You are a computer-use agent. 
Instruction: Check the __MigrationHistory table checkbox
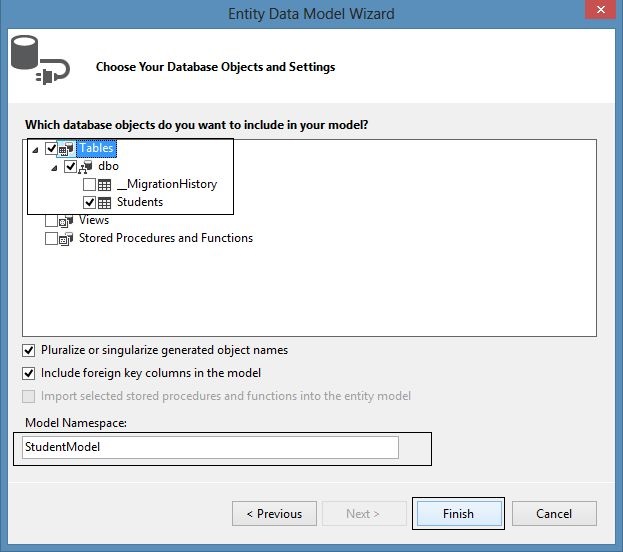click(89, 184)
